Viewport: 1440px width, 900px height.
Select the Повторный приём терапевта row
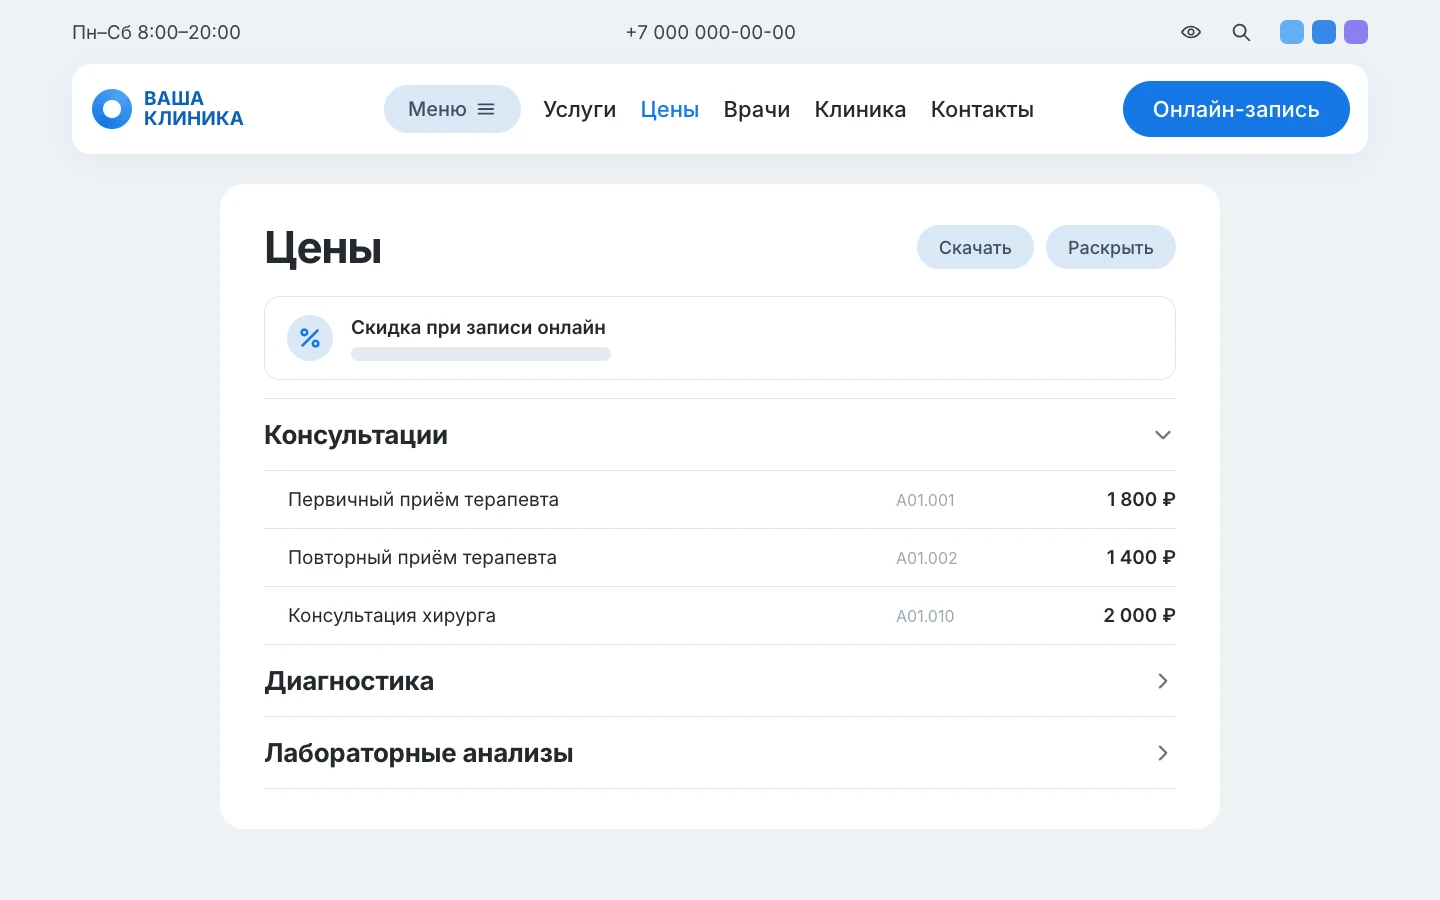720,558
